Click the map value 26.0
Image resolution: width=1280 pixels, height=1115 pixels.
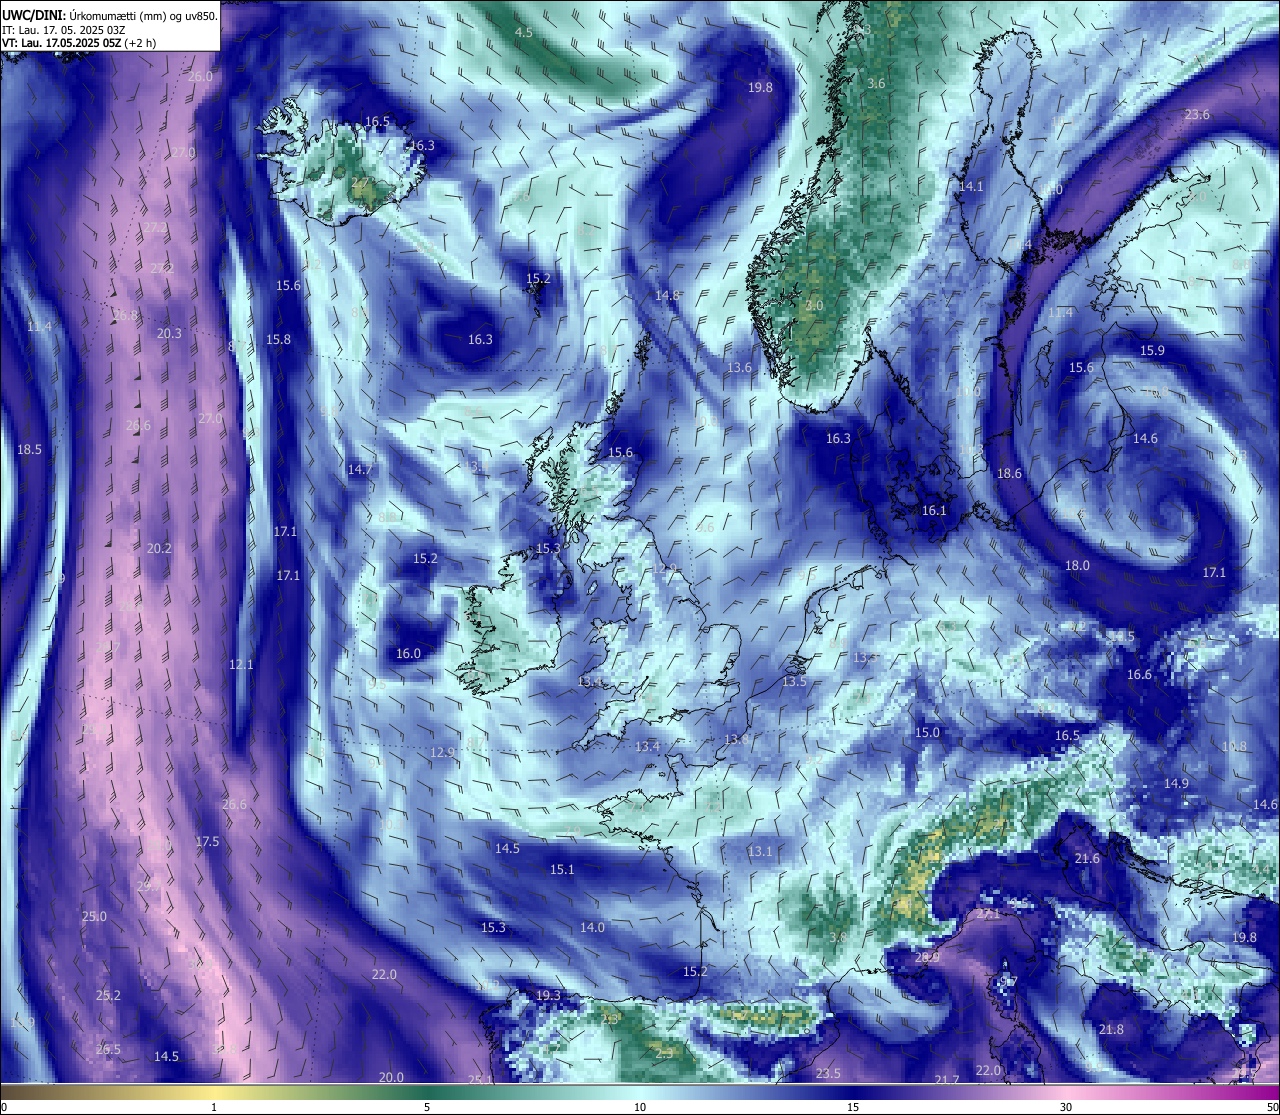(200, 77)
